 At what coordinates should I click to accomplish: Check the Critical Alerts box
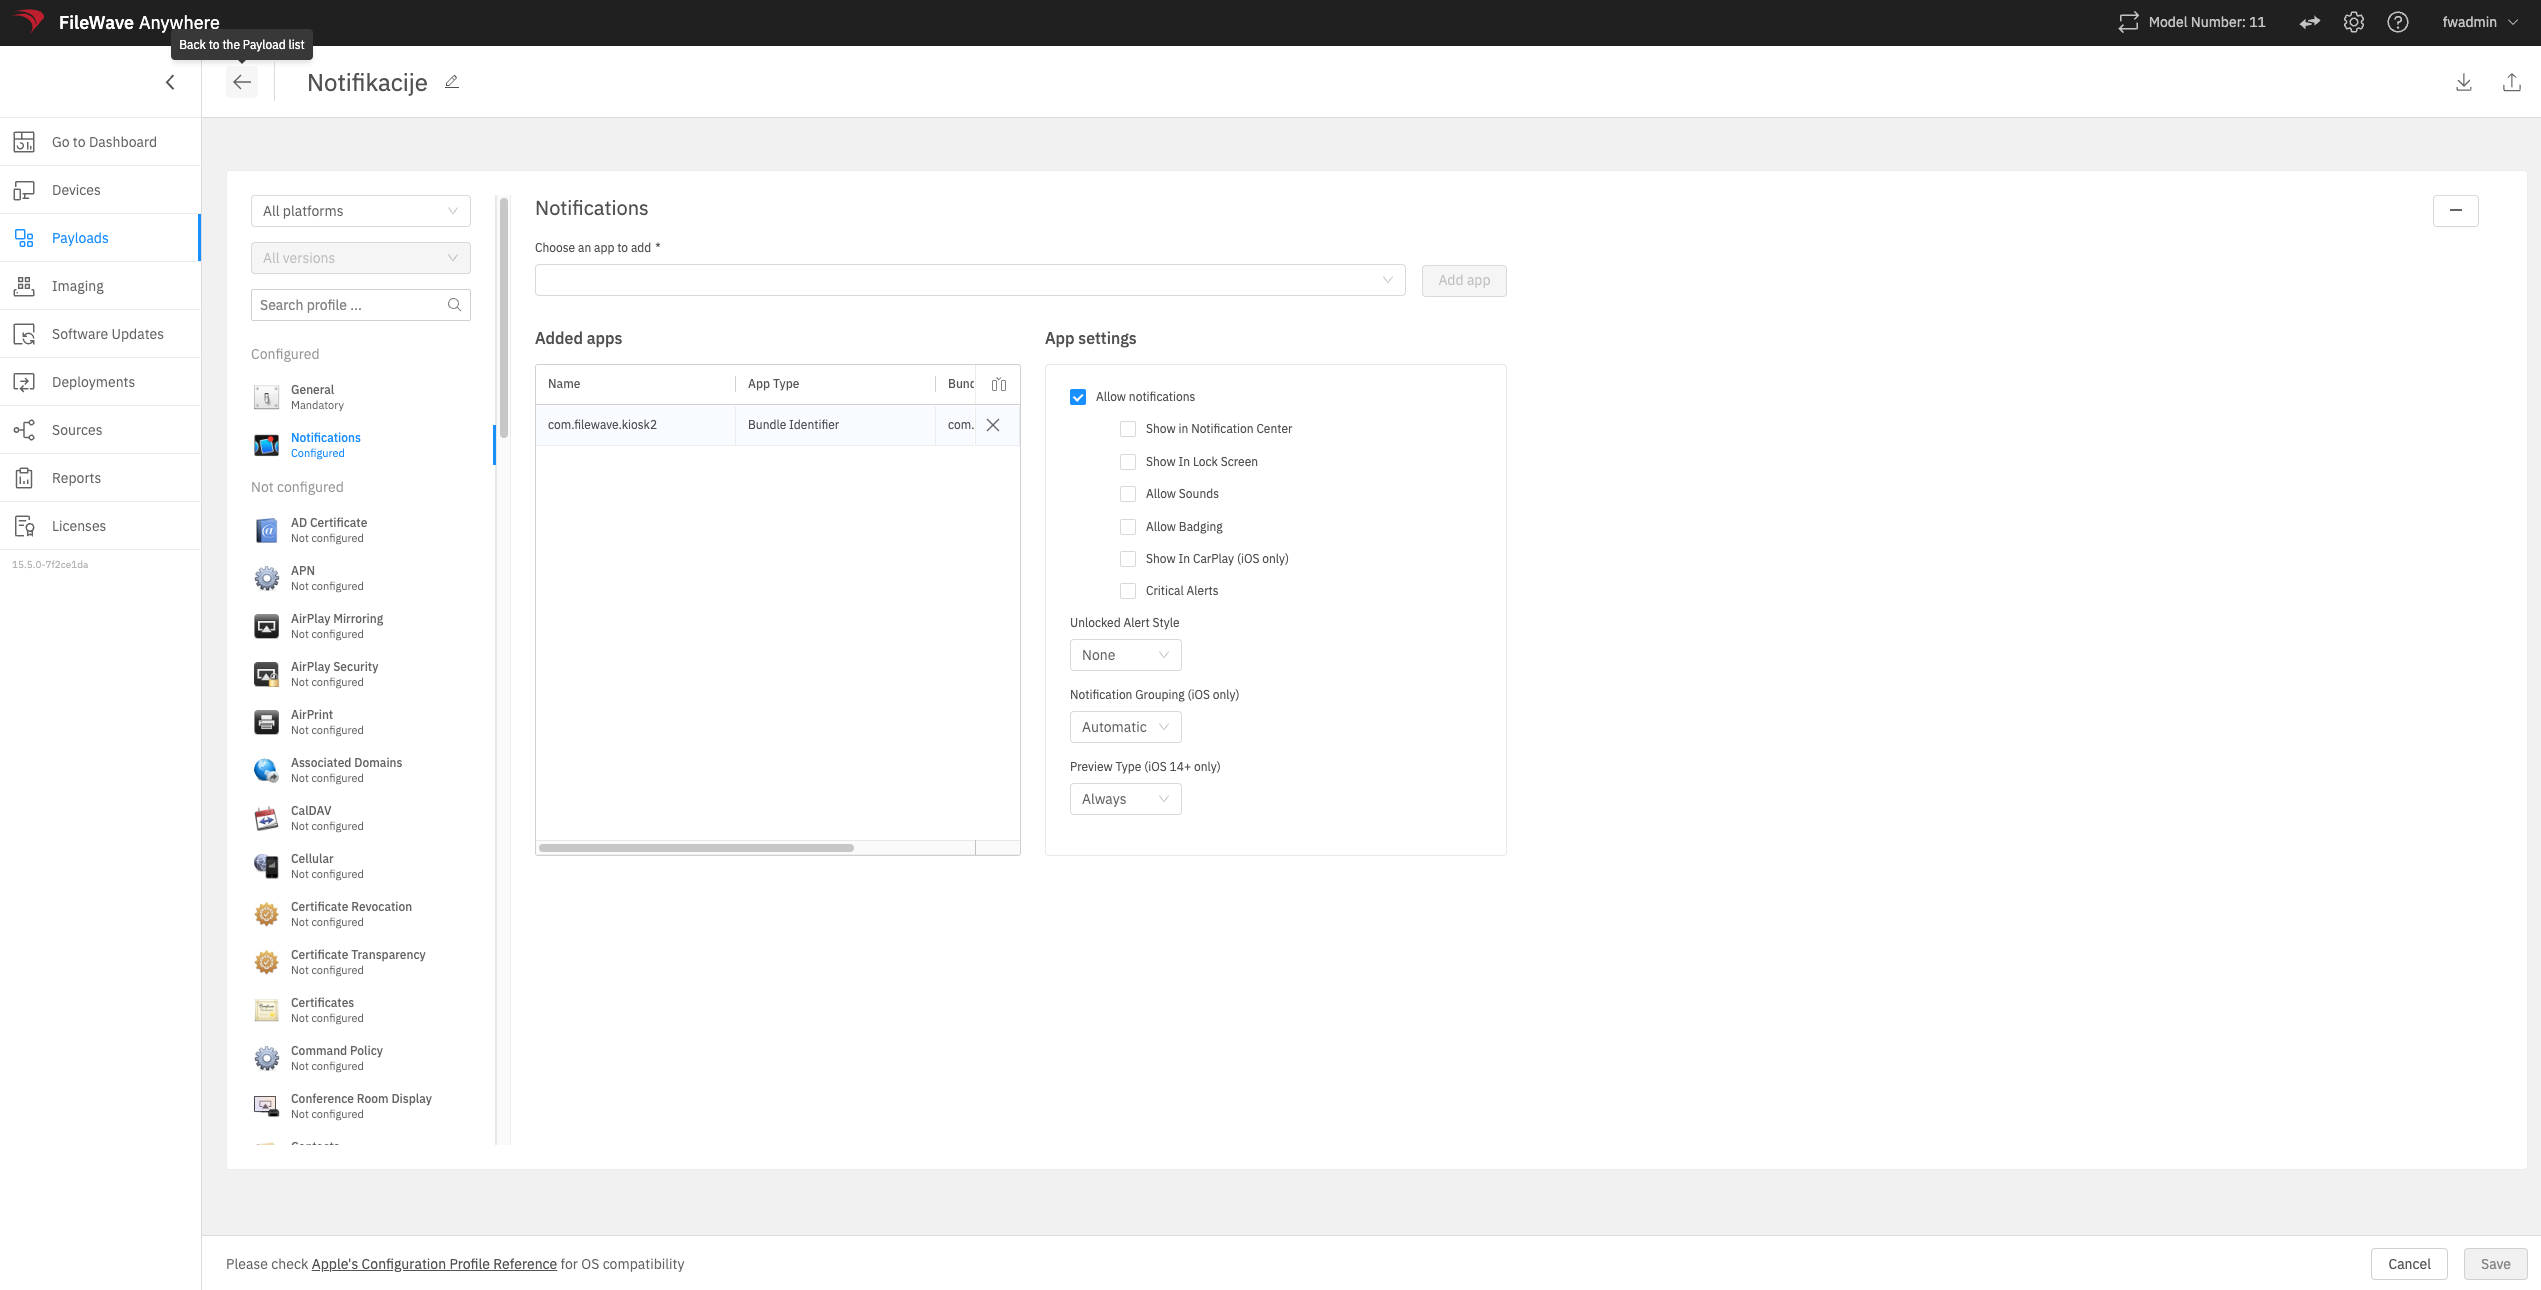click(x=1128, y=591)
